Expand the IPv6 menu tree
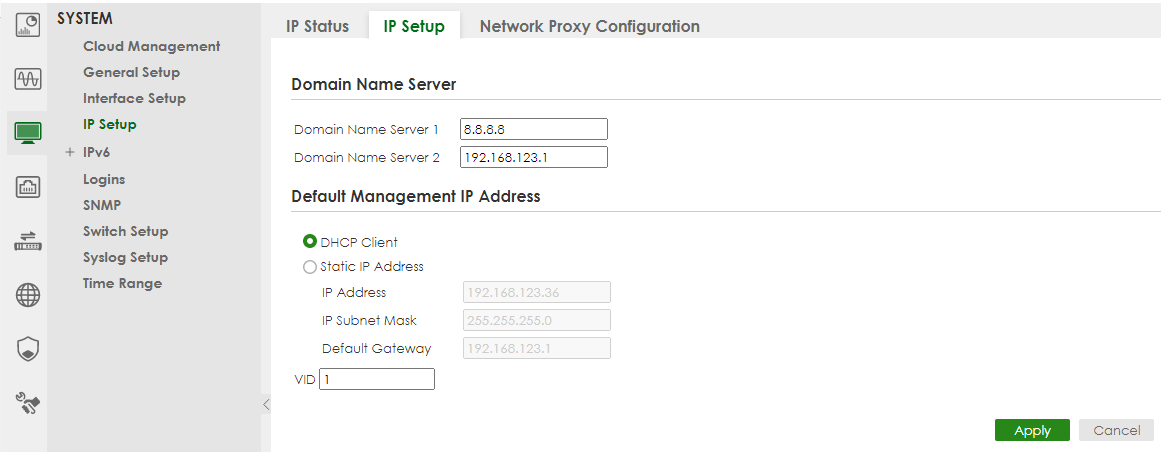This screenshot has width=1161, height=452. (x=70, y=153)
